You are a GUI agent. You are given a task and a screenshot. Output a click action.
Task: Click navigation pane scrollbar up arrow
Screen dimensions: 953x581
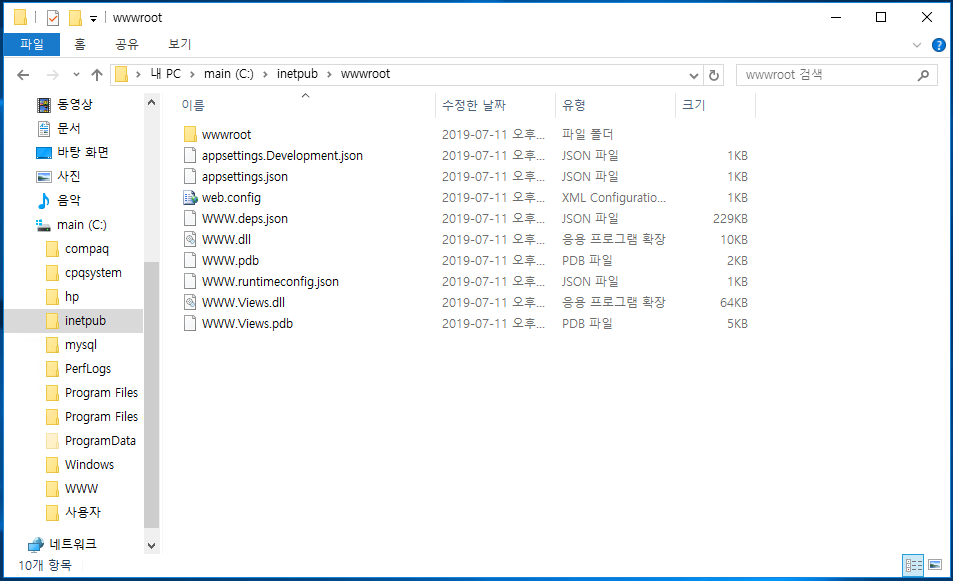coord(151,103)
